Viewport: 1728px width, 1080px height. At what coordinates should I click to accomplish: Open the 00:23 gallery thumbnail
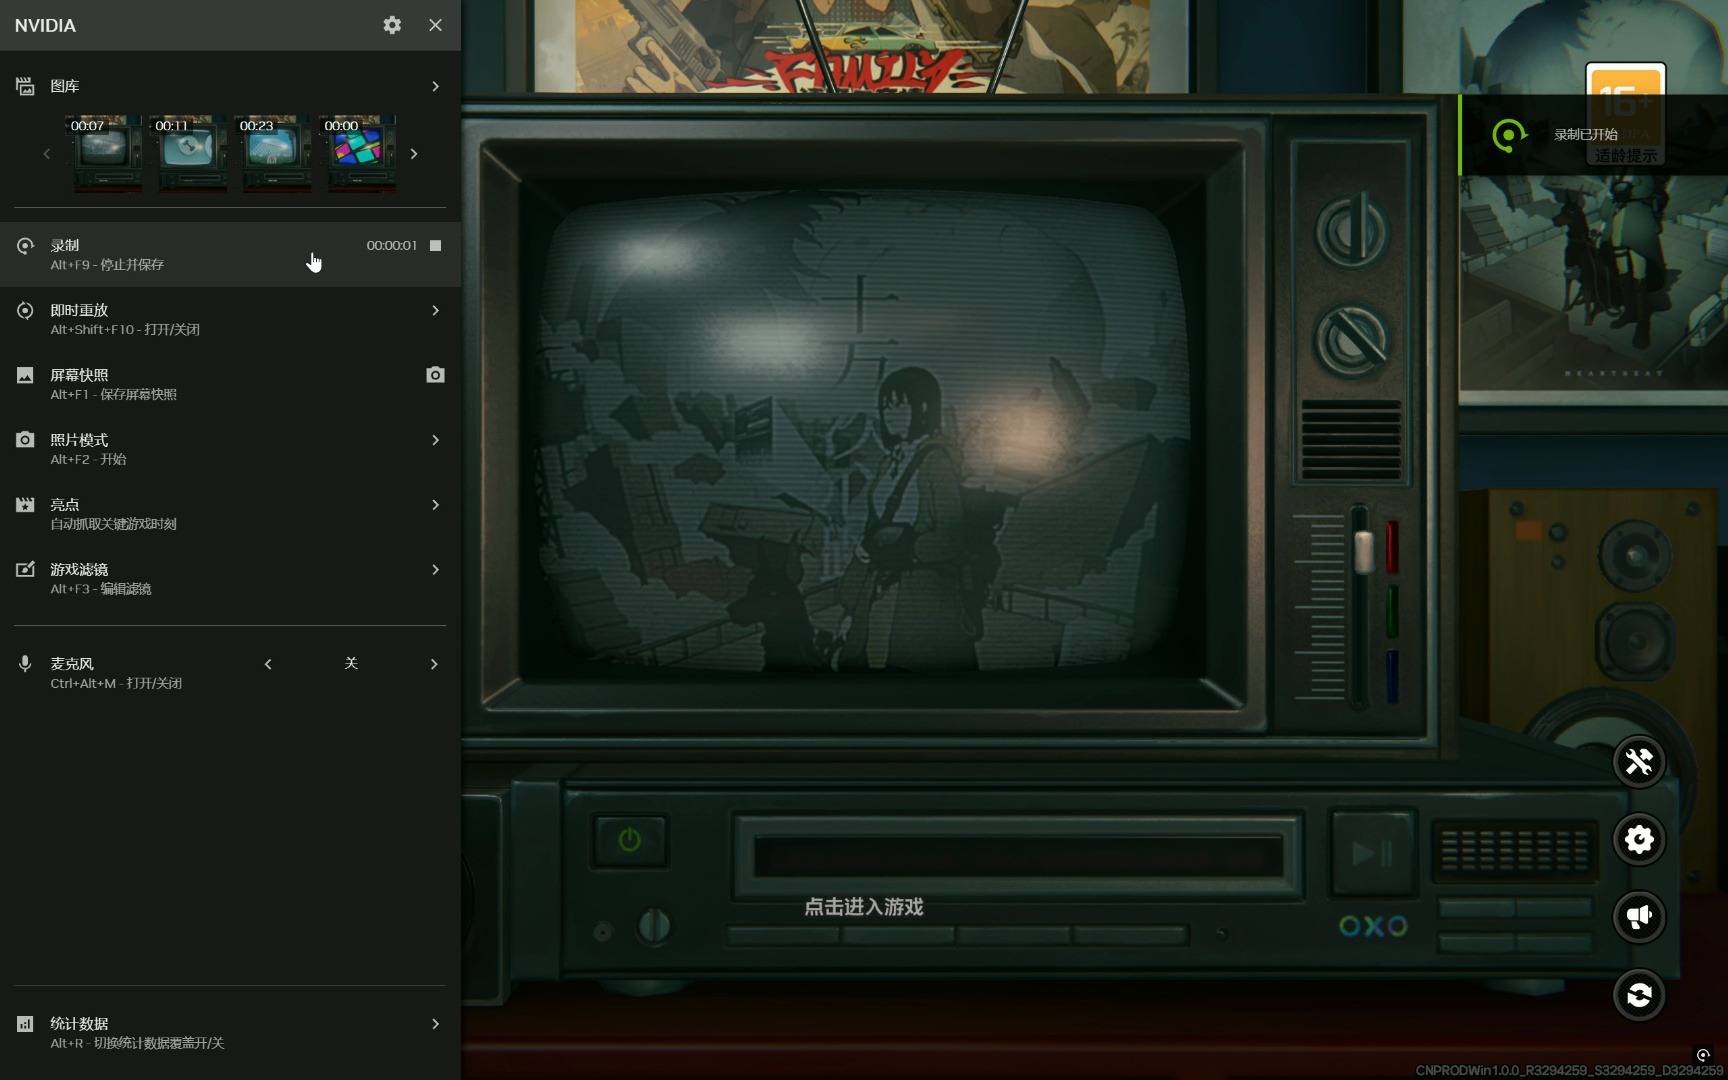tap(272, 153)
